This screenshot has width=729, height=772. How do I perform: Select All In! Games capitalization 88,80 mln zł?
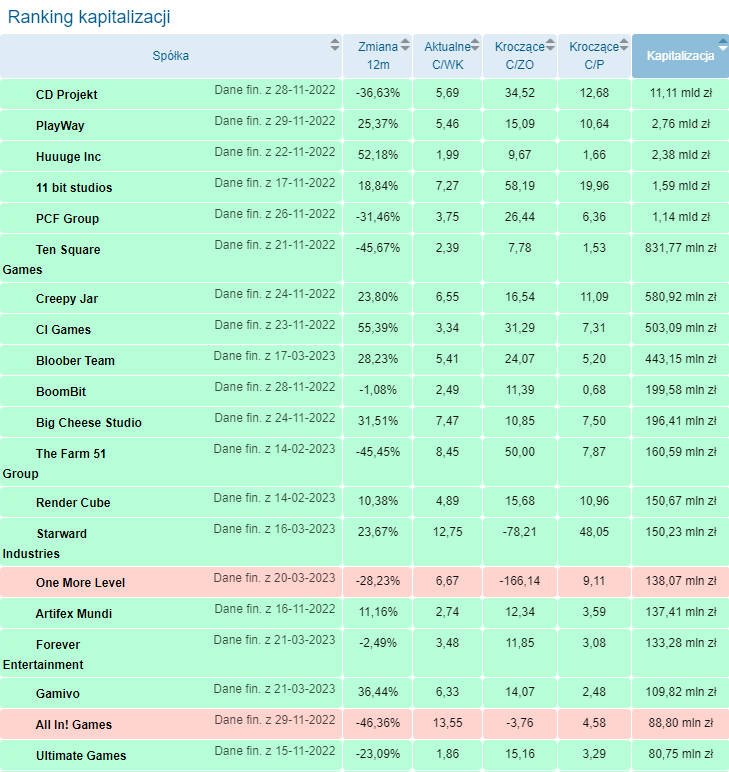click(681, 724)
